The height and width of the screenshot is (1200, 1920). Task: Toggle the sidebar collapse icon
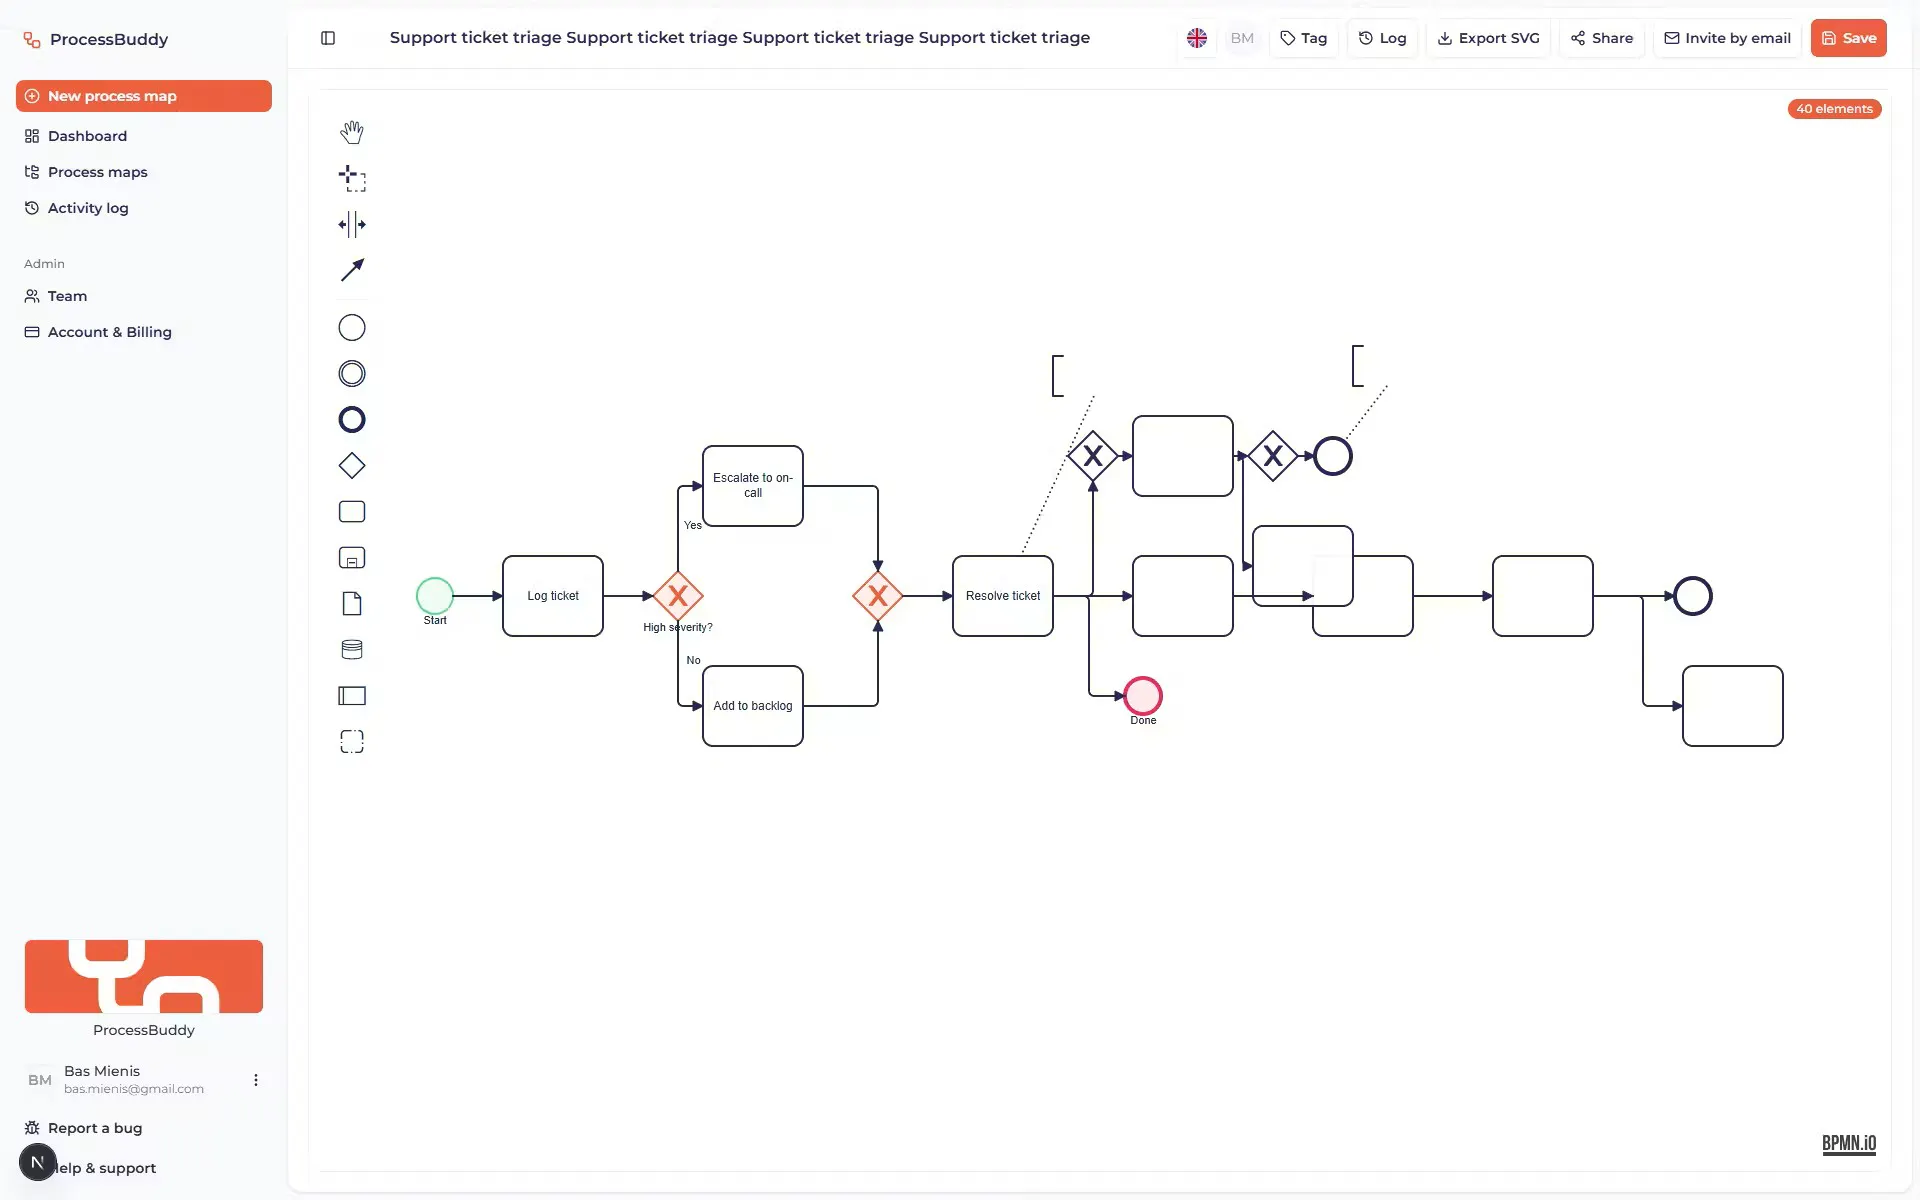328,38
